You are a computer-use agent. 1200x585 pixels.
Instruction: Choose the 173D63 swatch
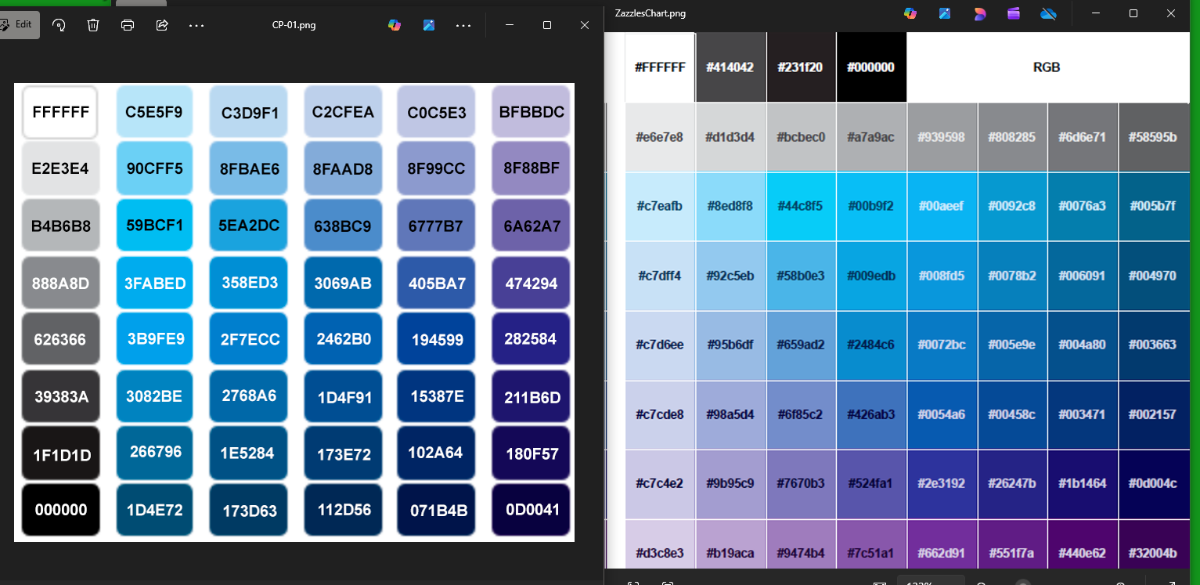pos(249,510)
